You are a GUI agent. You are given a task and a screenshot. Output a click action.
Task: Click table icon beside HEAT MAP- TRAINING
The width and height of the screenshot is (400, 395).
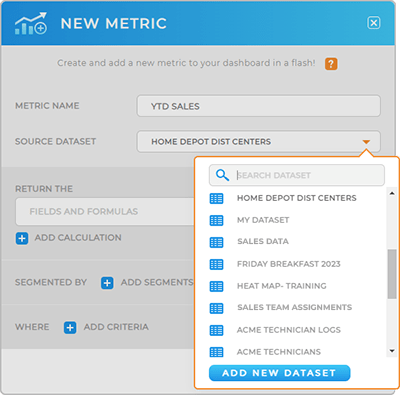(216, 286)
